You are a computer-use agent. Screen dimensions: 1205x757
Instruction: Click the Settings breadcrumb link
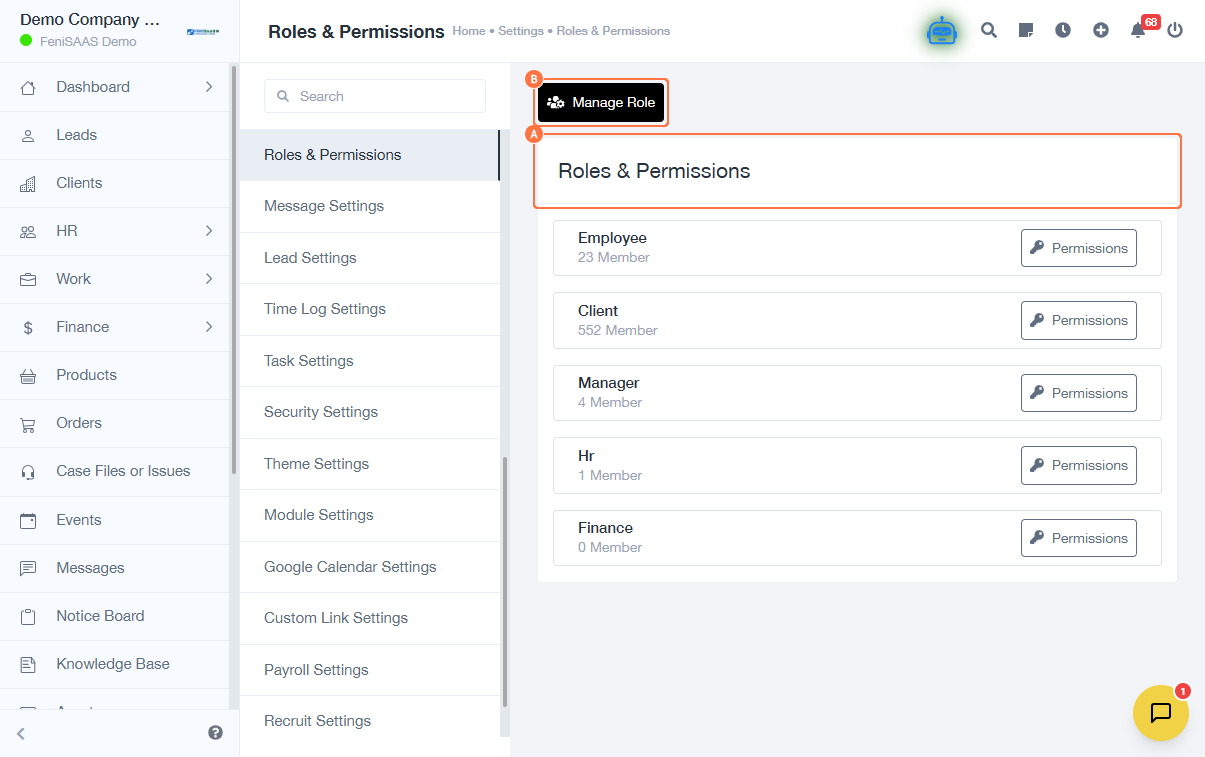coord(521,31)
